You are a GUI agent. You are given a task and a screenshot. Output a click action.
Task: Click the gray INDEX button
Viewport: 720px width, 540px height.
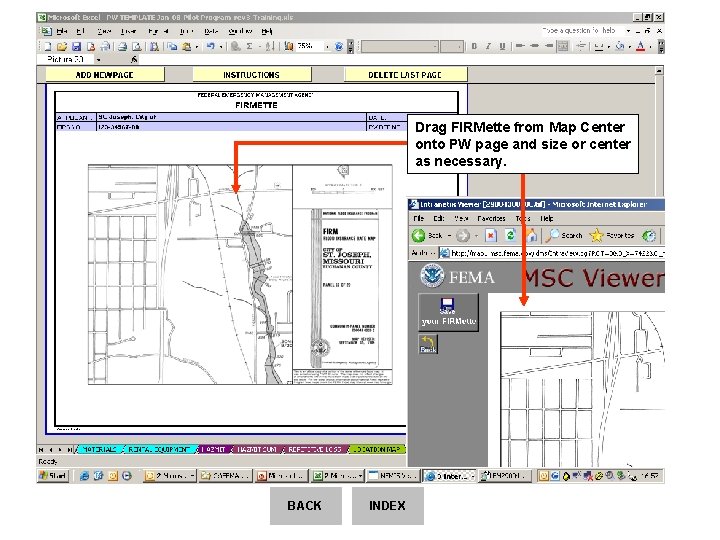388,506
